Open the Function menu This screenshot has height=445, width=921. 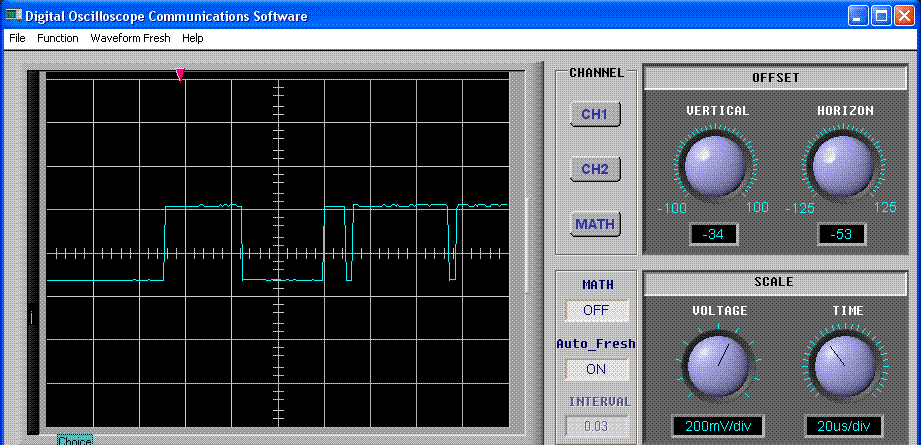point(58,38)
